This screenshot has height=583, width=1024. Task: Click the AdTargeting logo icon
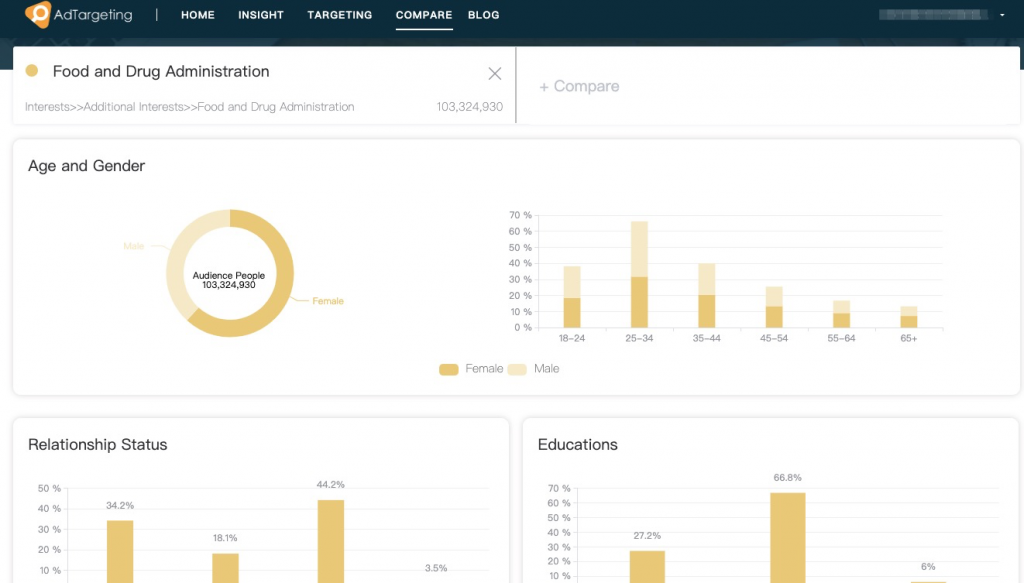pos(38,14)
